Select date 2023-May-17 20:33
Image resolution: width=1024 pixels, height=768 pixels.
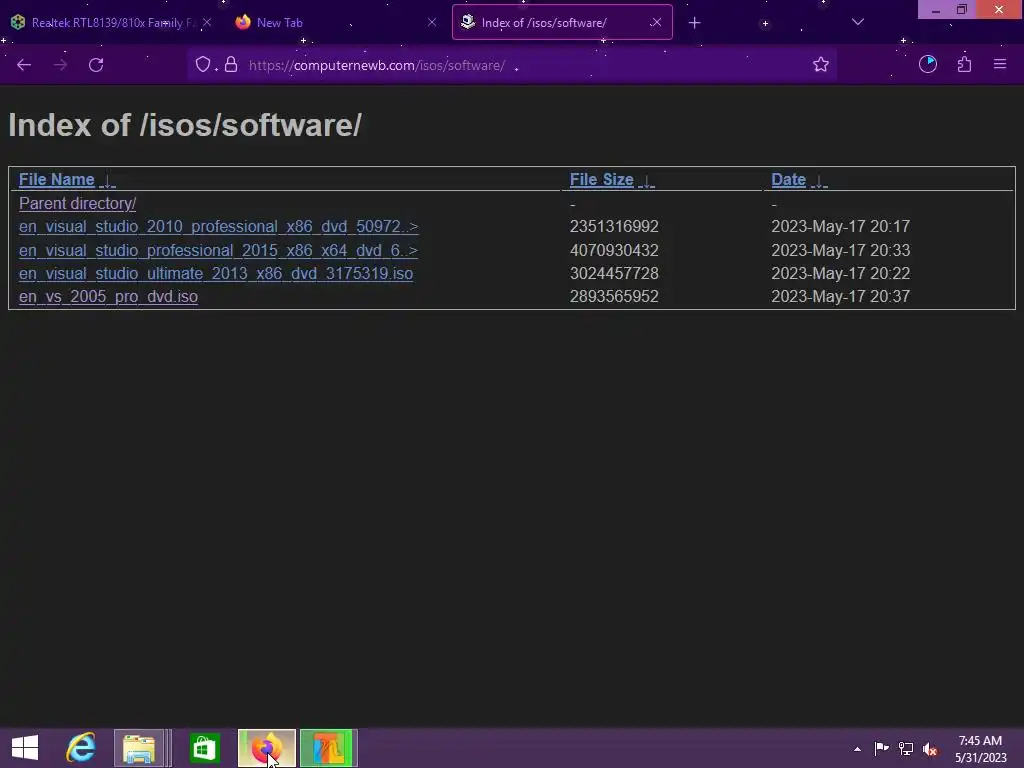840,250
